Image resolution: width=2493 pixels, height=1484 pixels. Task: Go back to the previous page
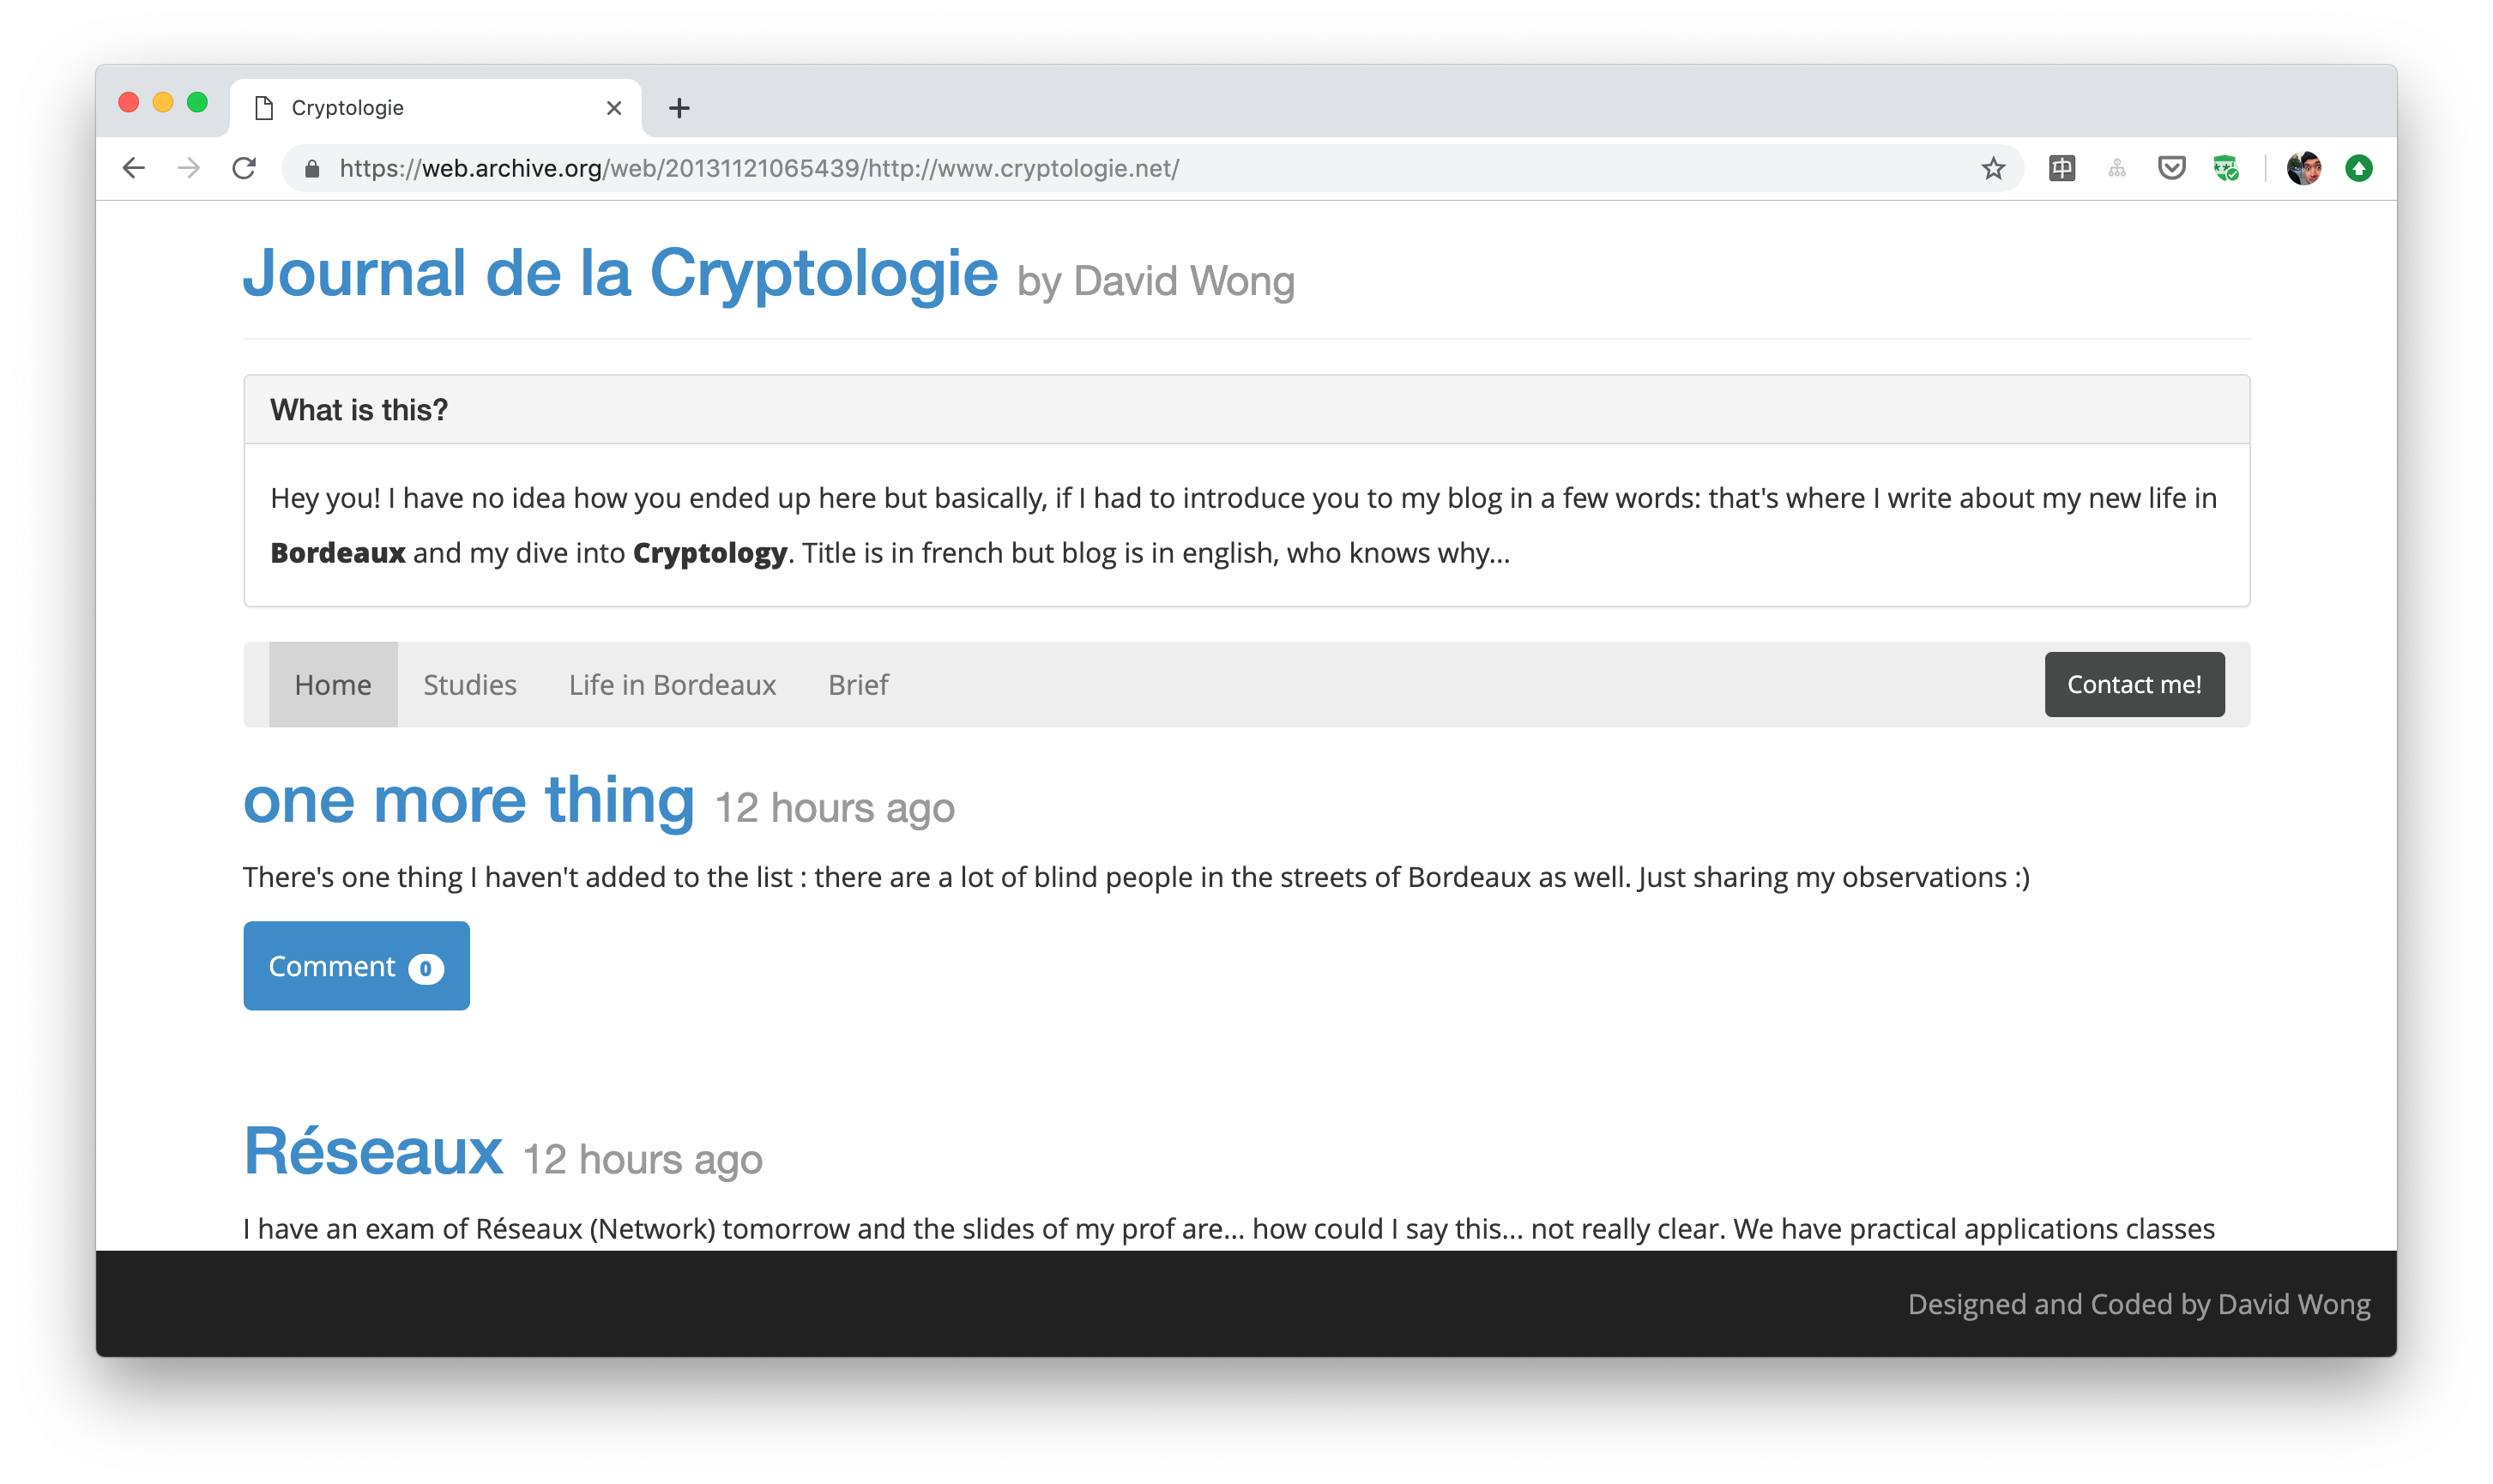(x=134, y=168)
